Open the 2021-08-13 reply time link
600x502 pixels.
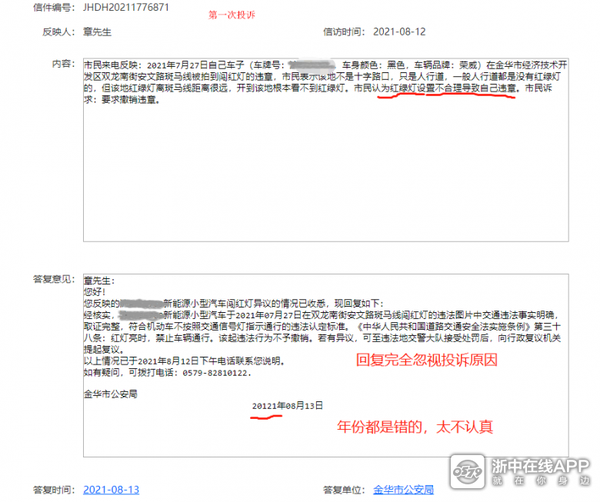tap(111, 490)
